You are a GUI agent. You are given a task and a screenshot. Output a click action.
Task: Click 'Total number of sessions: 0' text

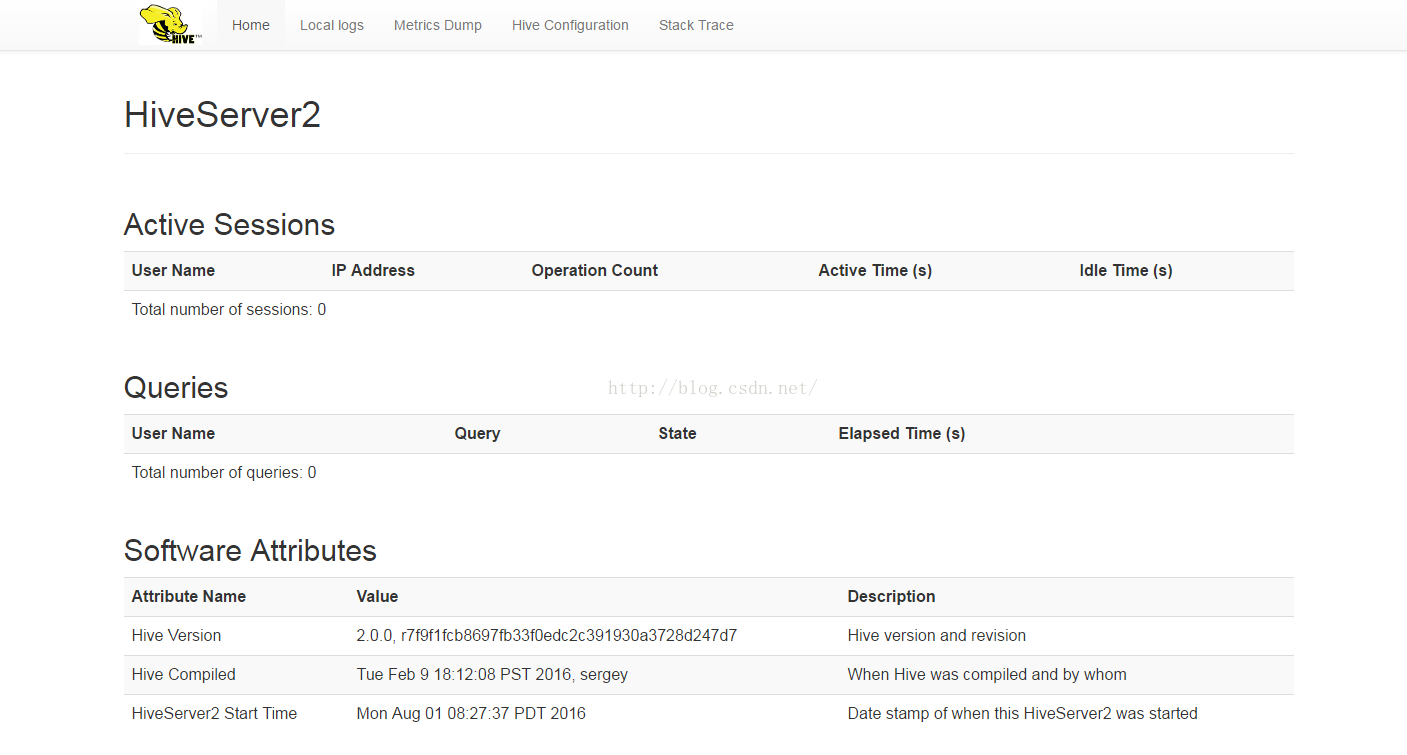pyautogui.click(x=229, y=309)
